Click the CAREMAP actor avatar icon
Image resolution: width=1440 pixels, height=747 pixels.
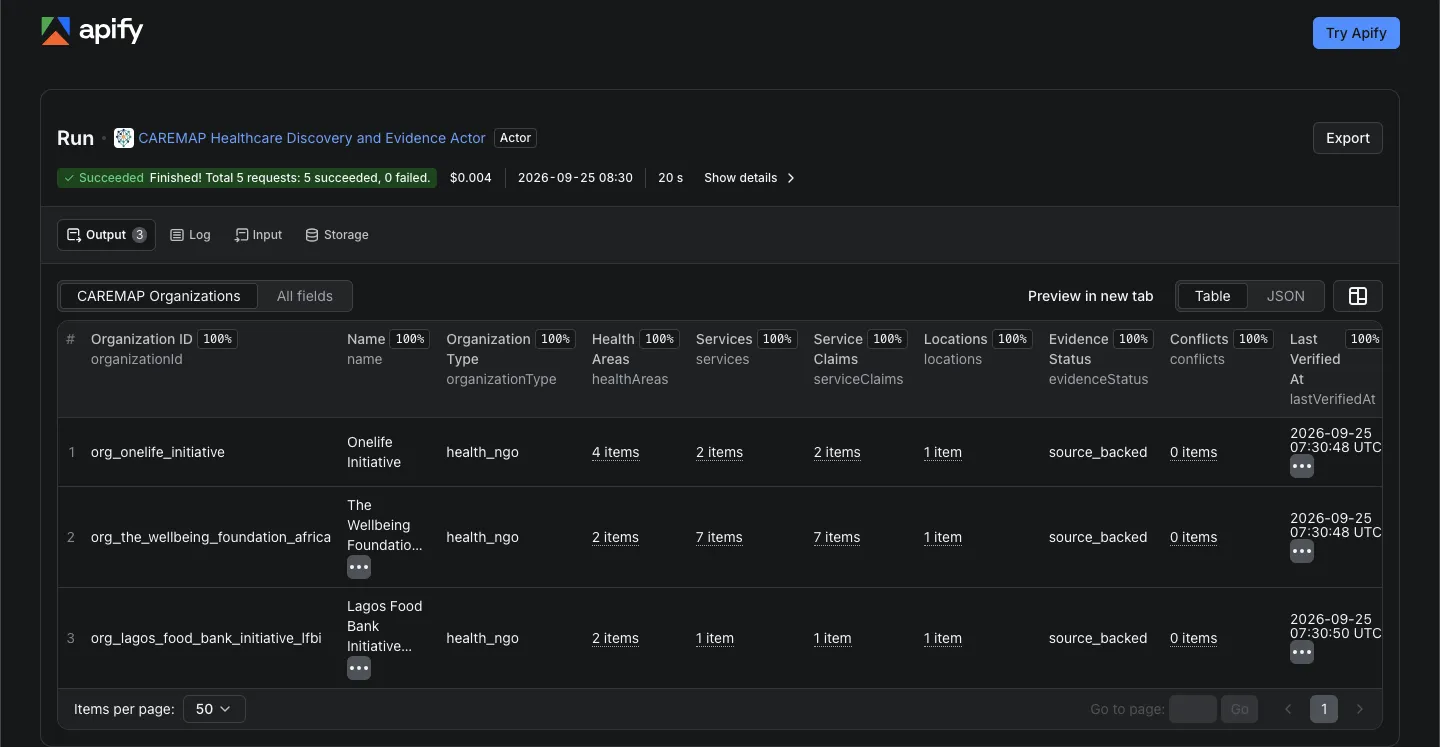124,138
